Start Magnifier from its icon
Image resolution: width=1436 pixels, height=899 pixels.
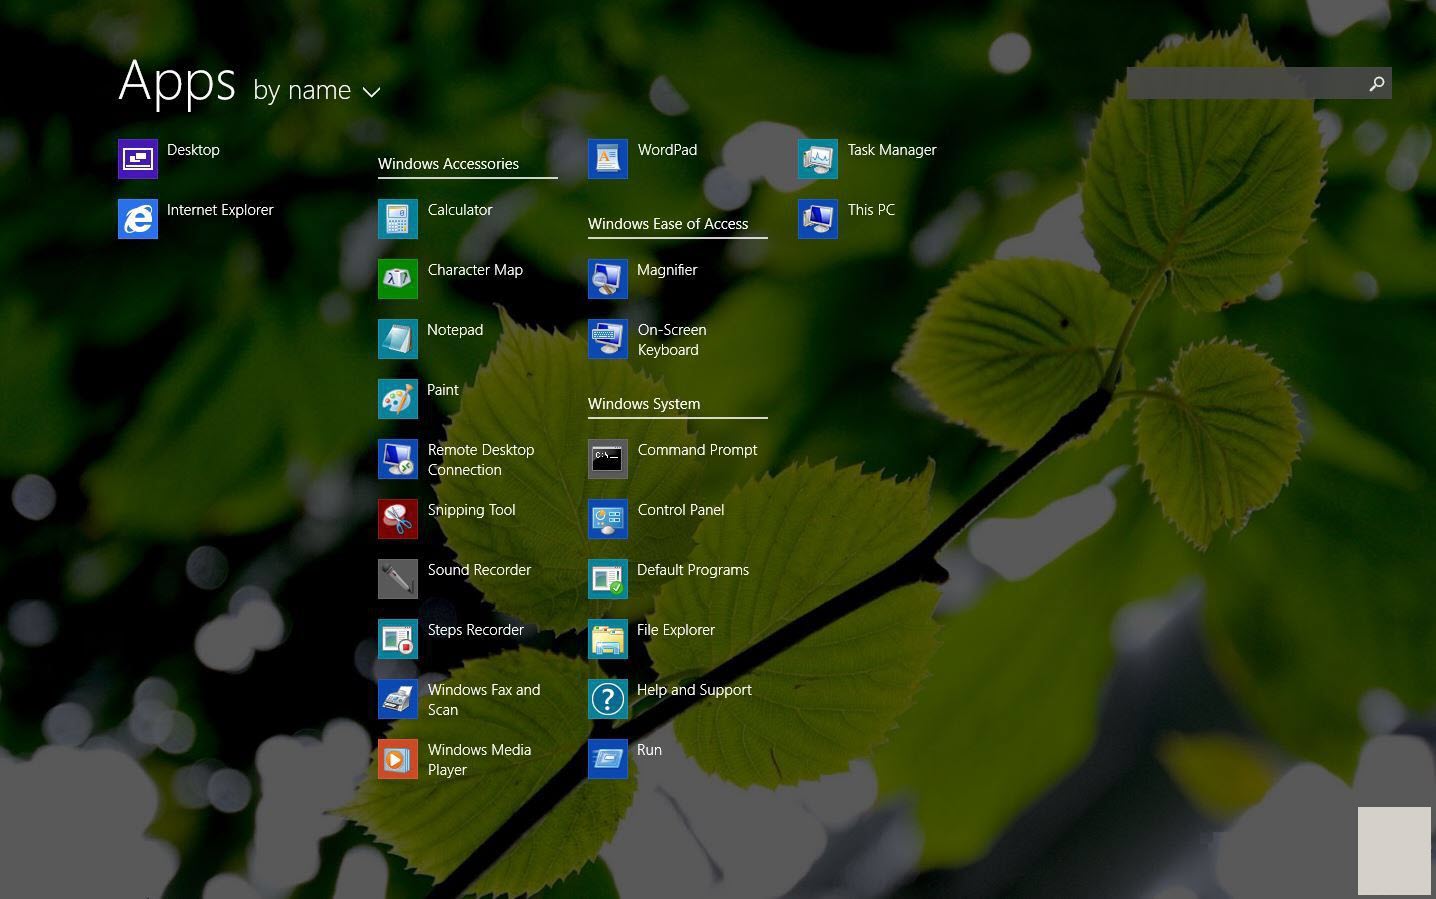pyautogui.click(x=608, y=279)
